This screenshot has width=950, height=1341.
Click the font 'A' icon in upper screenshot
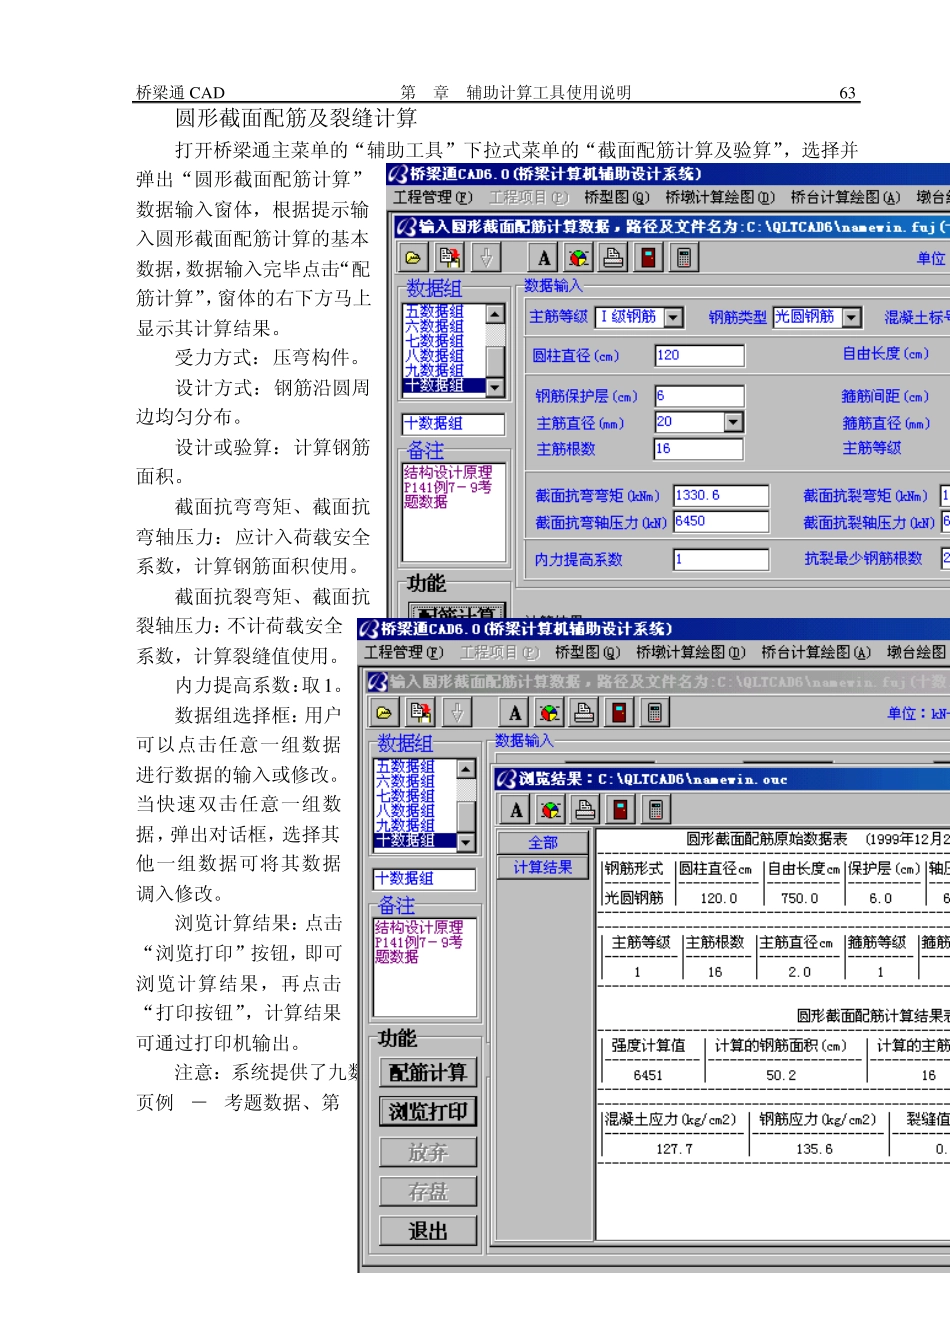[543, 257]
